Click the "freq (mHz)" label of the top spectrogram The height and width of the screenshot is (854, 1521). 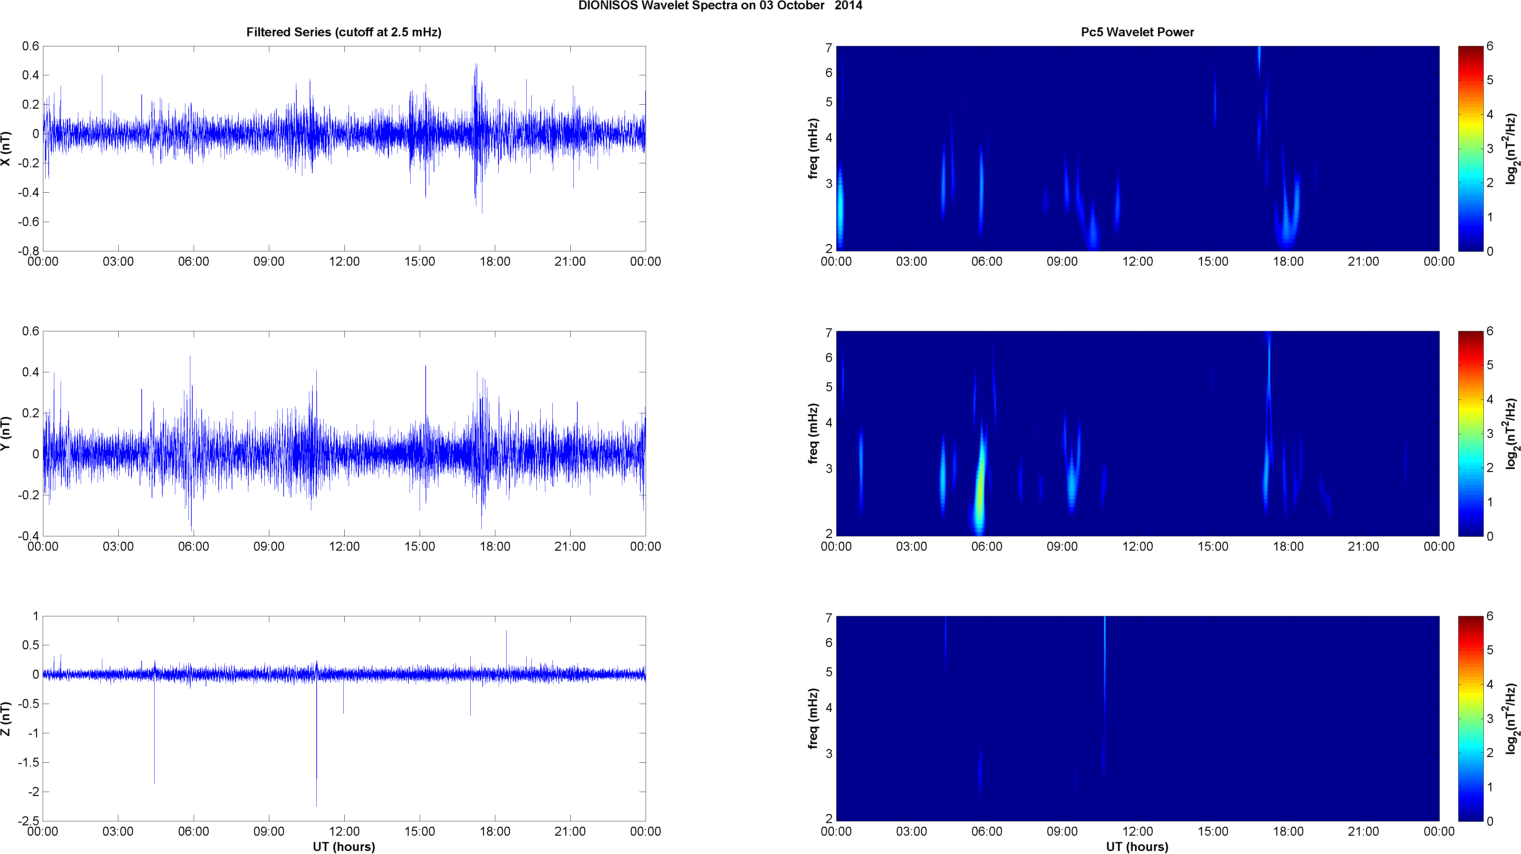(x=813, y=148)
